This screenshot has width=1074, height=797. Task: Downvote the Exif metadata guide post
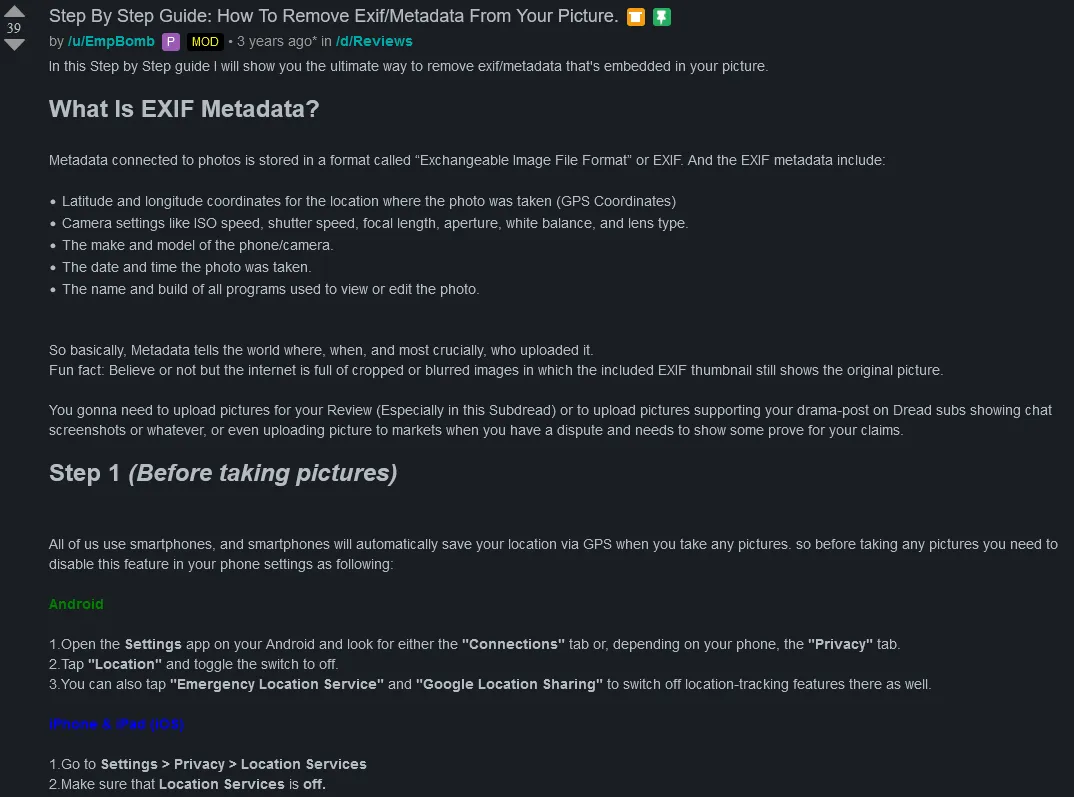click(x=14, y=45)
